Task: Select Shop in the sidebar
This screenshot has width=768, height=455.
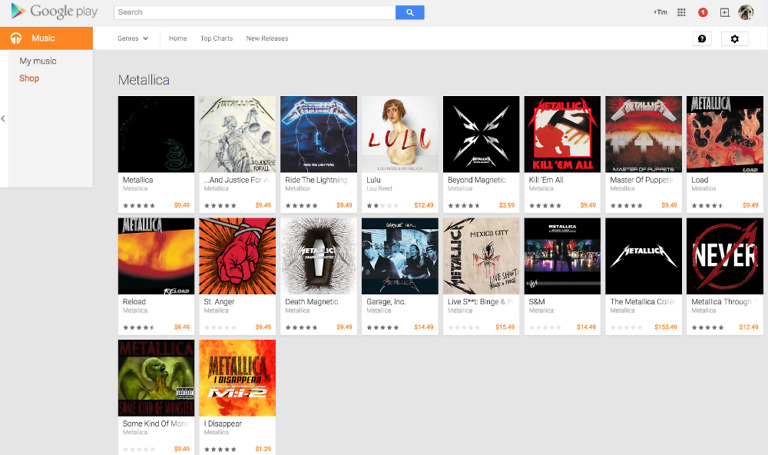Action: (x=29, y=78)
